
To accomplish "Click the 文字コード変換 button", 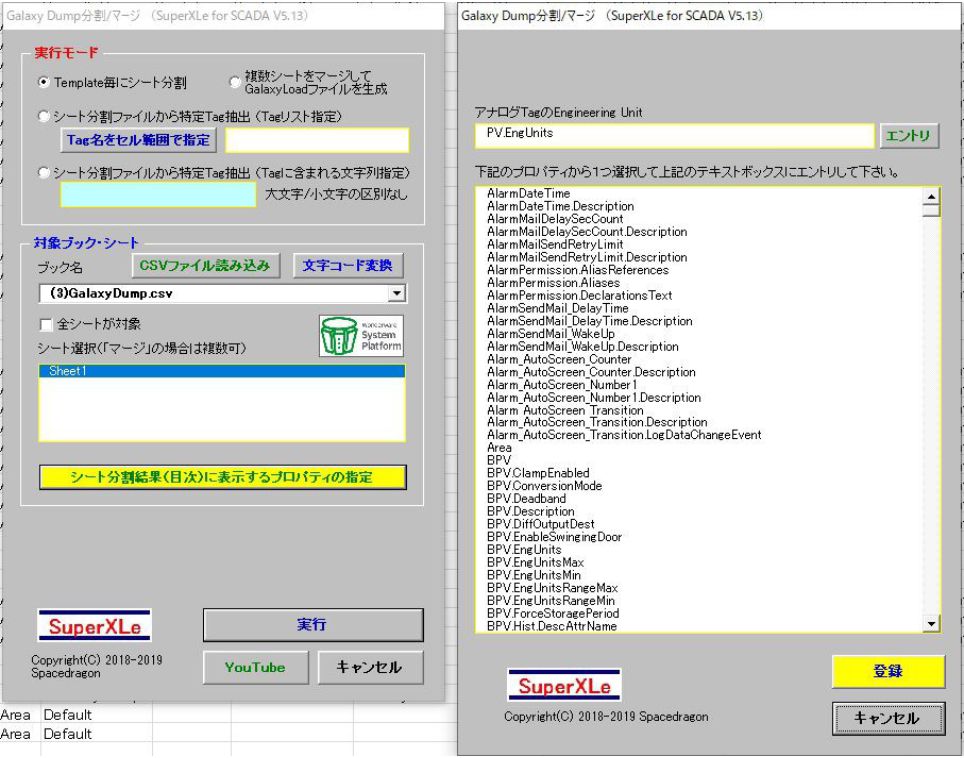I will point(347,266).
